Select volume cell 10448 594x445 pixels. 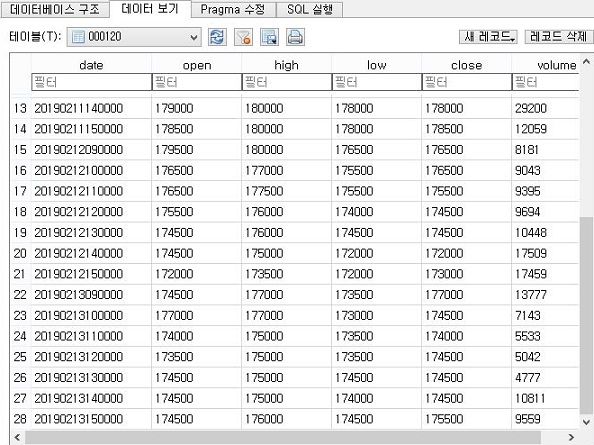click(546, 233)
